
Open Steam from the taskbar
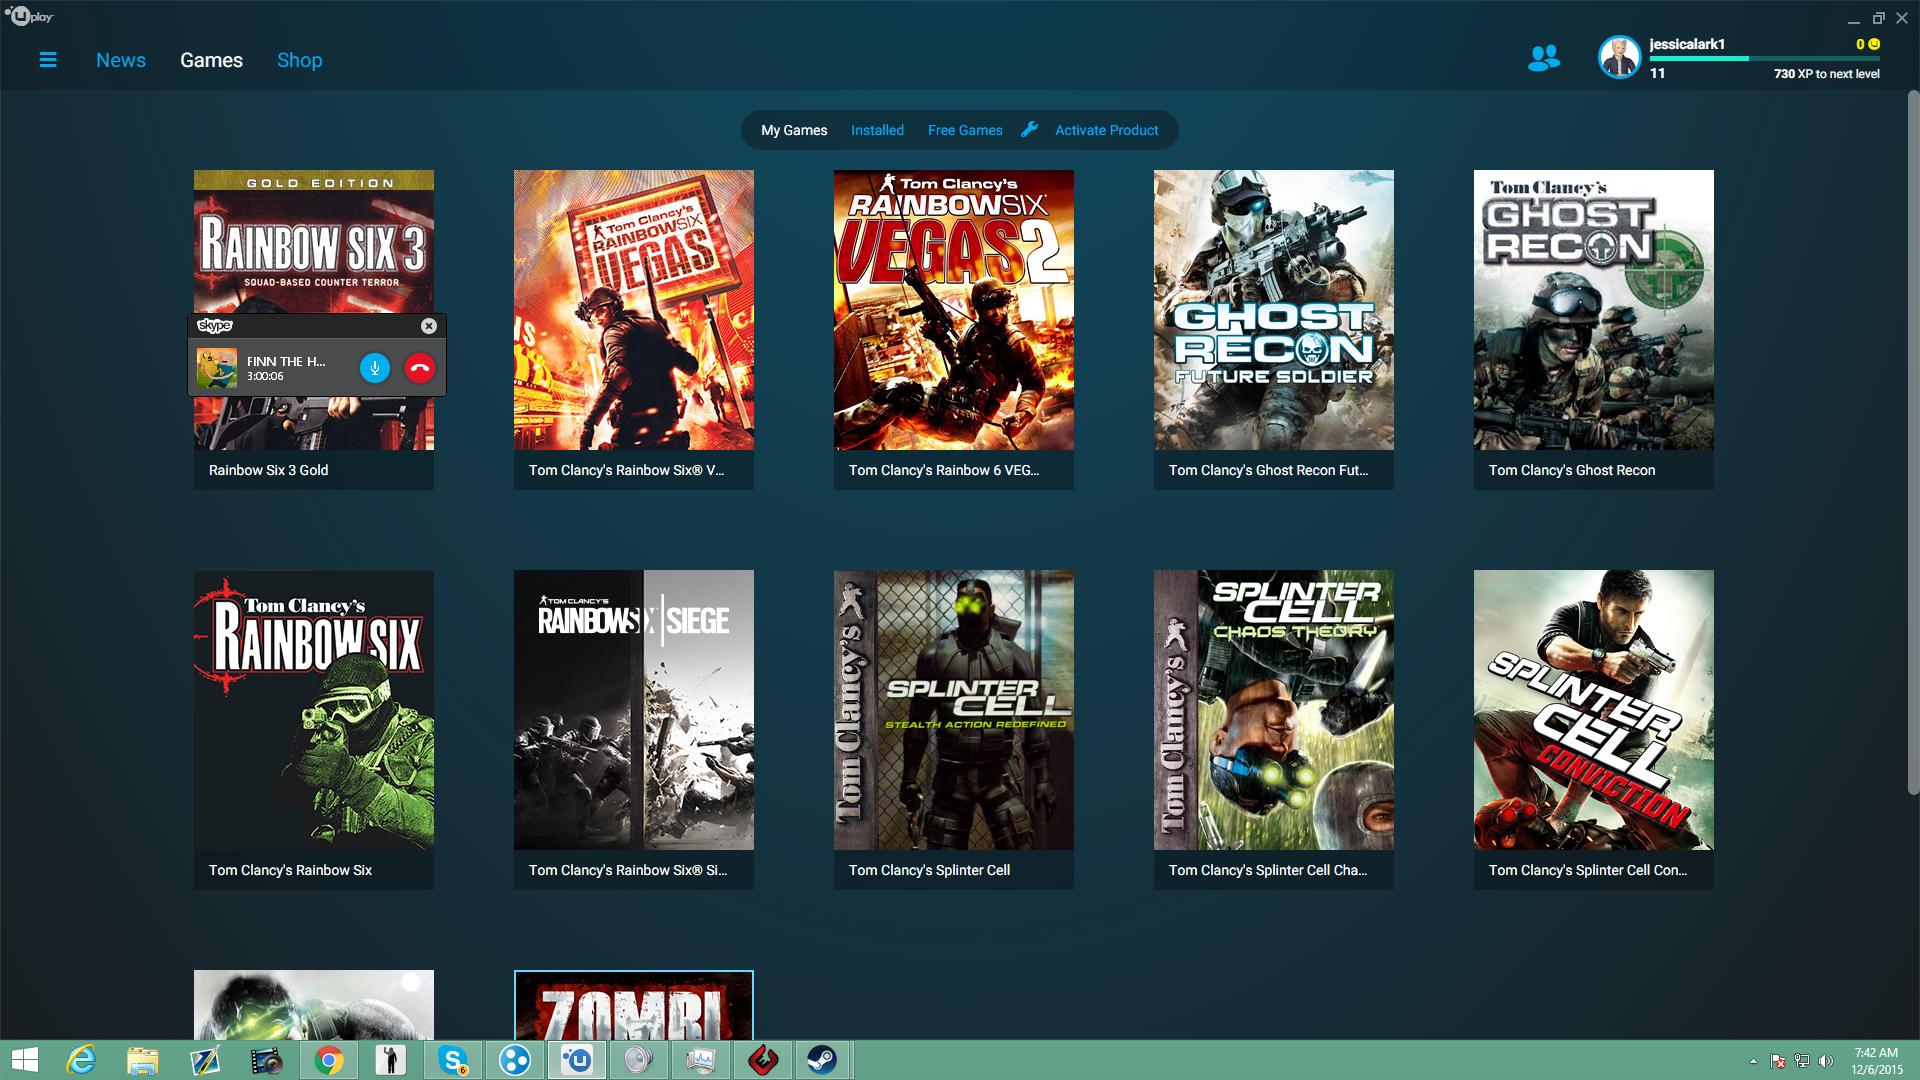point(823,1060)
